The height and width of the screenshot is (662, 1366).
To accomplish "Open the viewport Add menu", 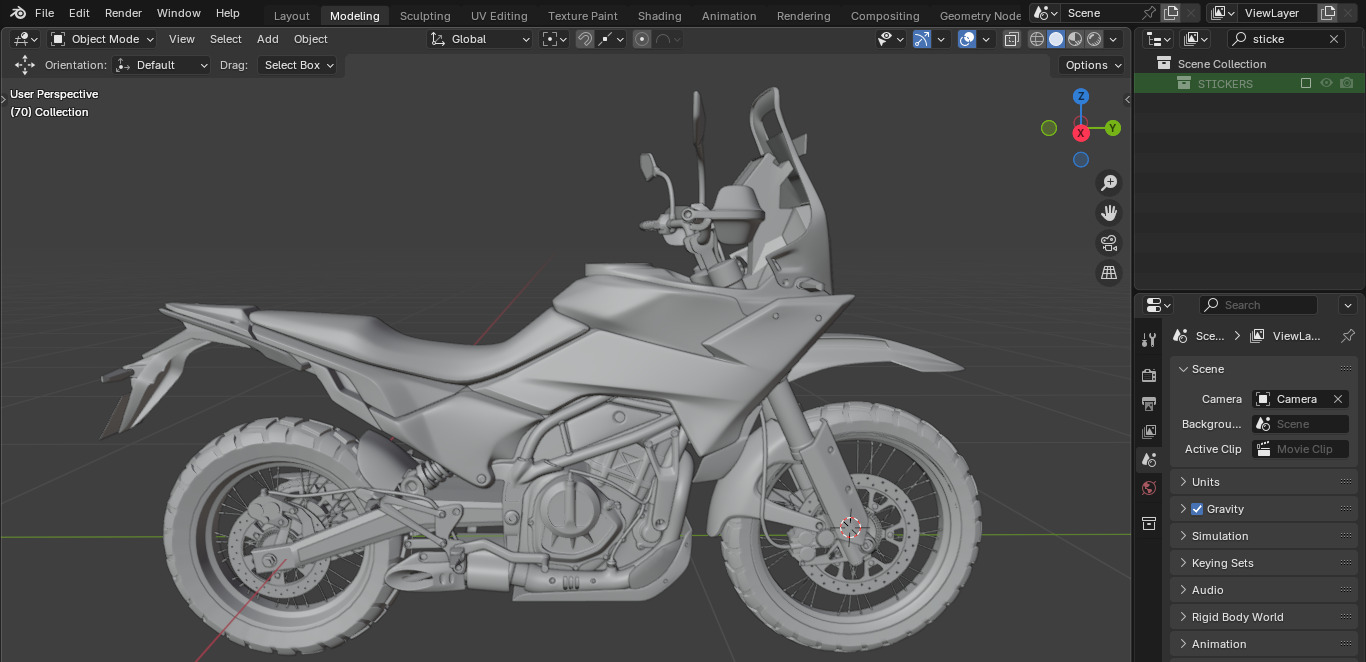I will tap(268, 39).
